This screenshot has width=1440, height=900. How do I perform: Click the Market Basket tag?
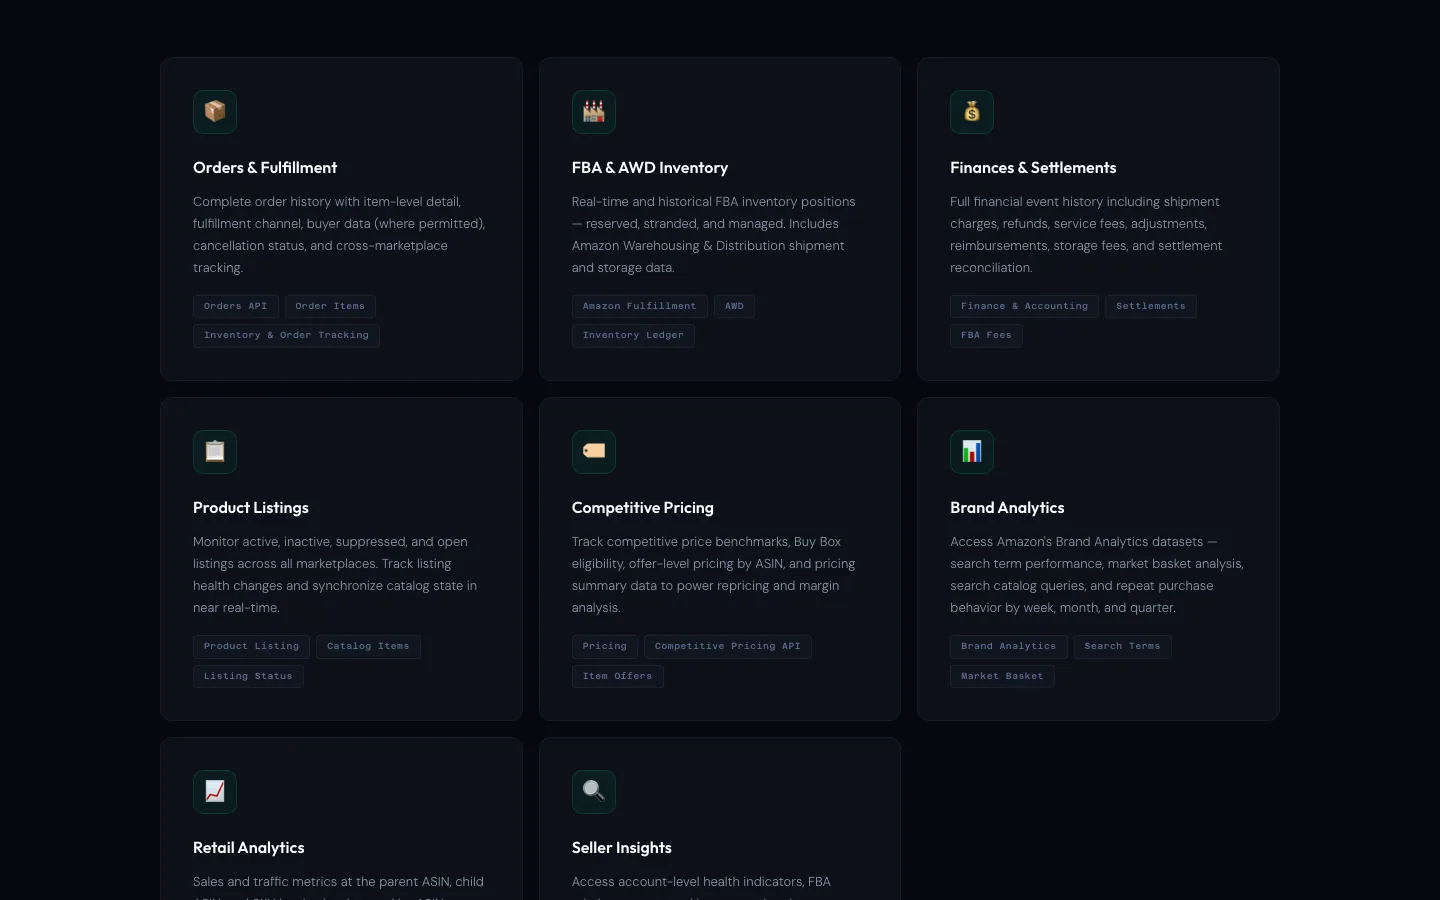[1002, 676]
